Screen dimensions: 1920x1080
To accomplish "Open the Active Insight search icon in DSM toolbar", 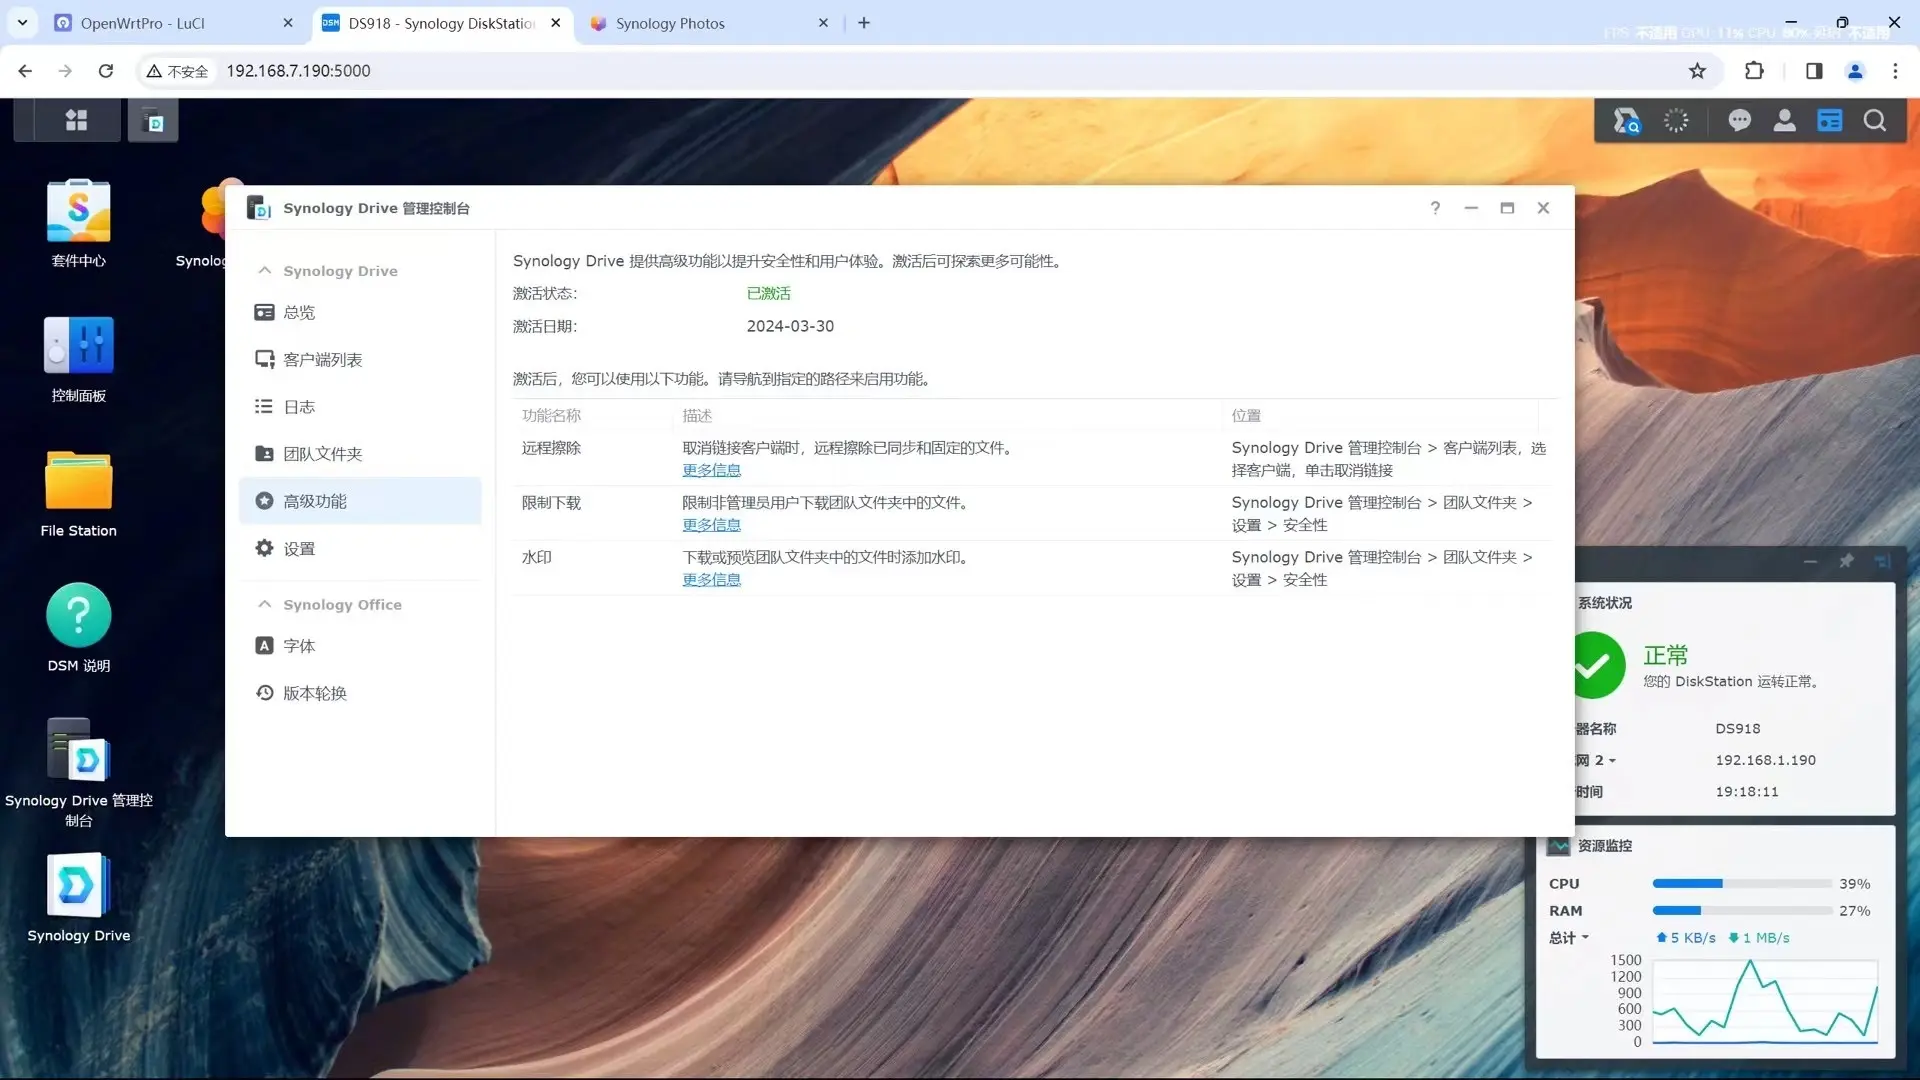I will [1627, 121].
